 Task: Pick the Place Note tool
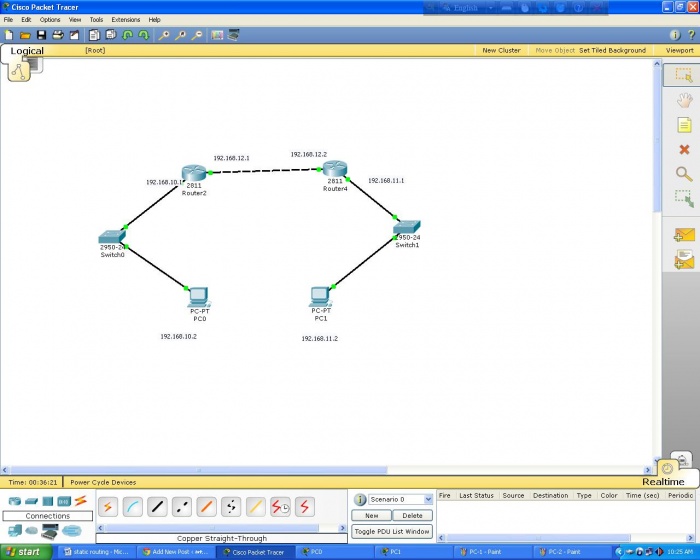[x=684, y=125]
